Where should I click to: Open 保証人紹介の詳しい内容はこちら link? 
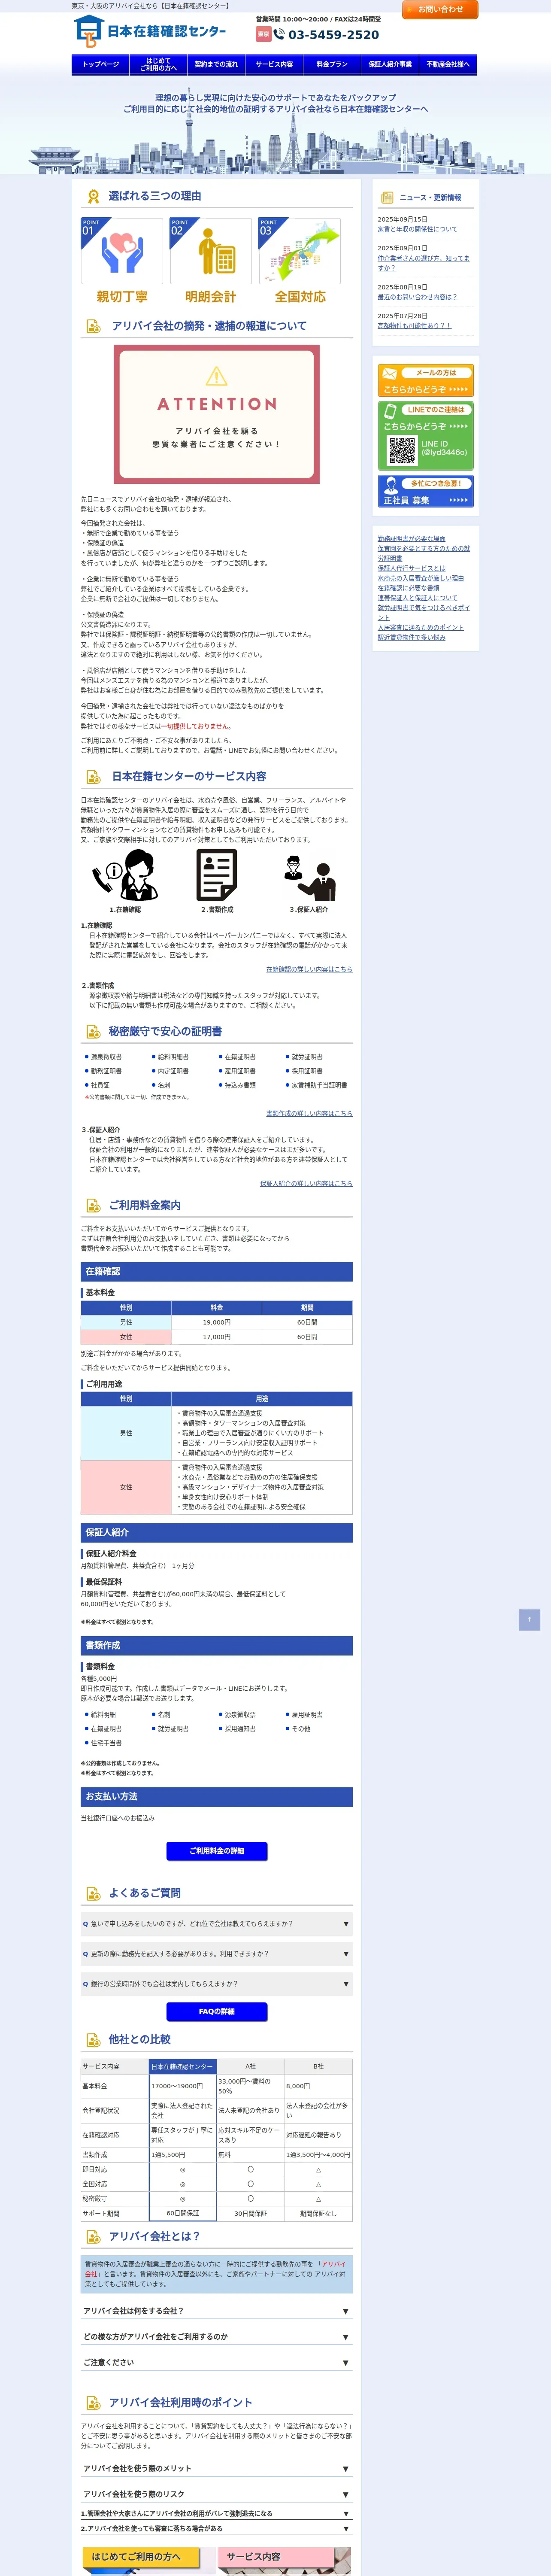(306, 1183)
